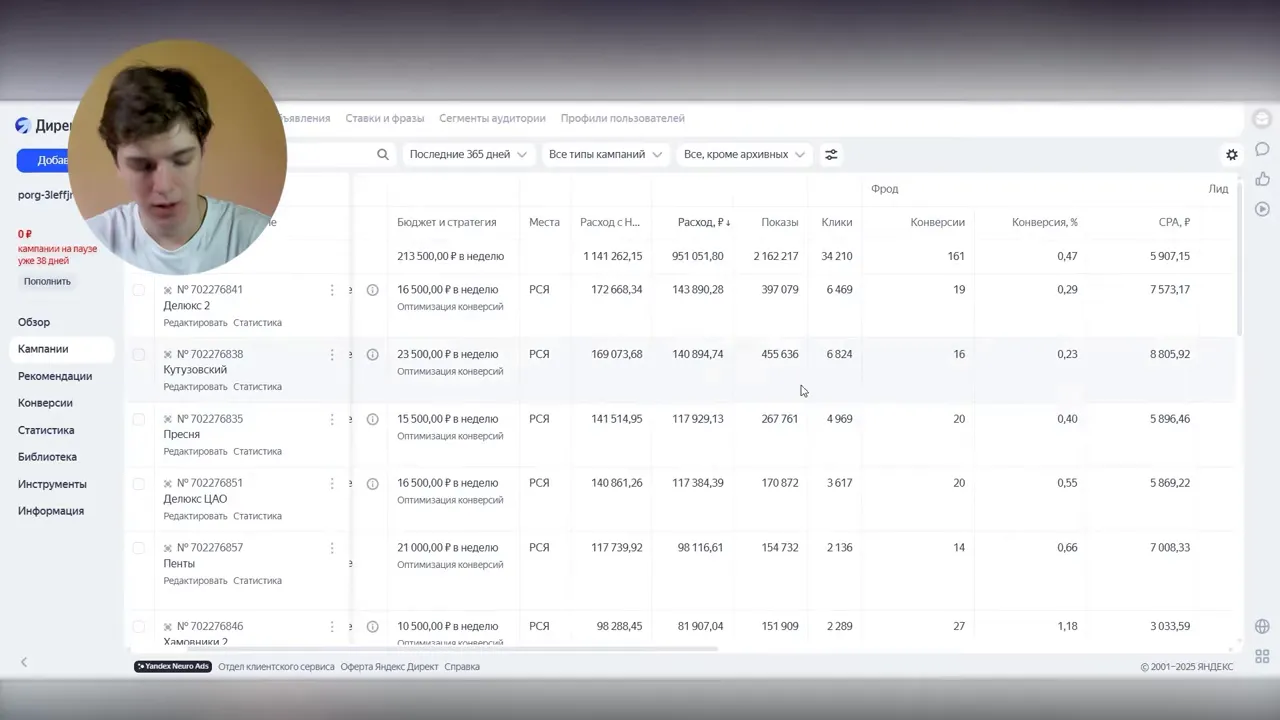
Task: Switch to Сегменты аудитории tab
Action: (492, 118)
